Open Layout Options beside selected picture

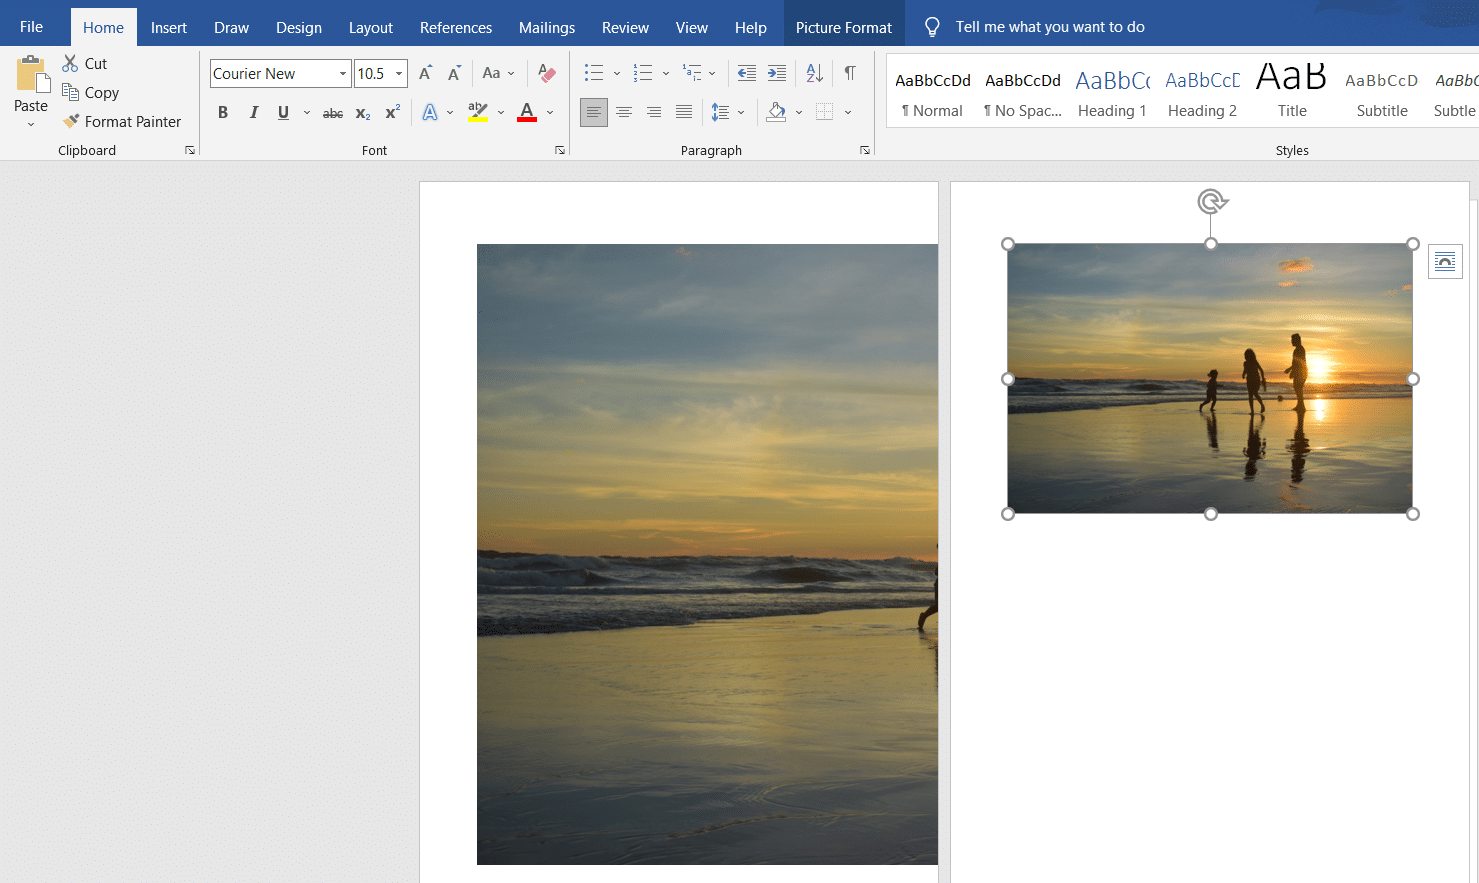point(1445,262)
